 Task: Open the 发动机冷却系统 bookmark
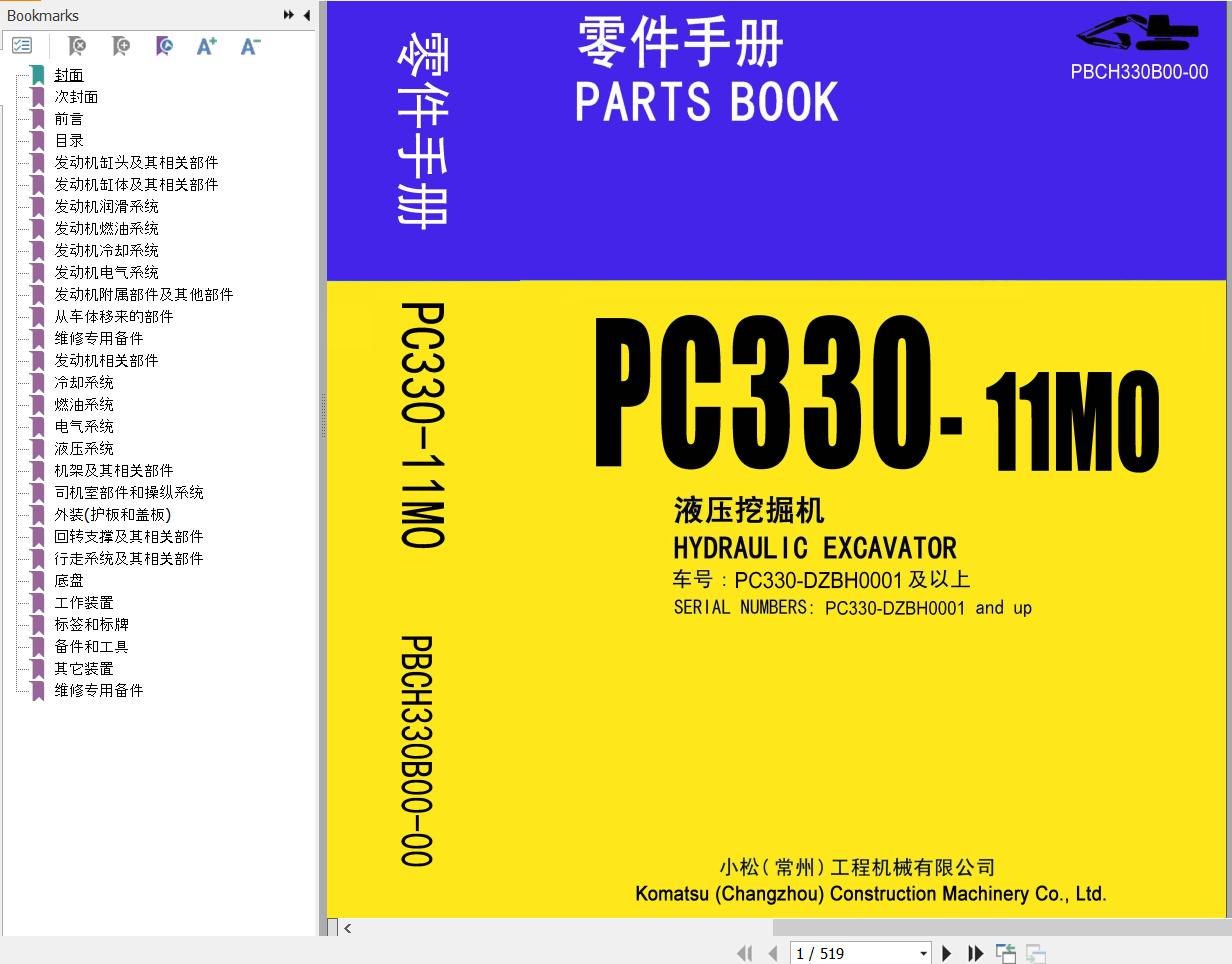click(106, 251)
